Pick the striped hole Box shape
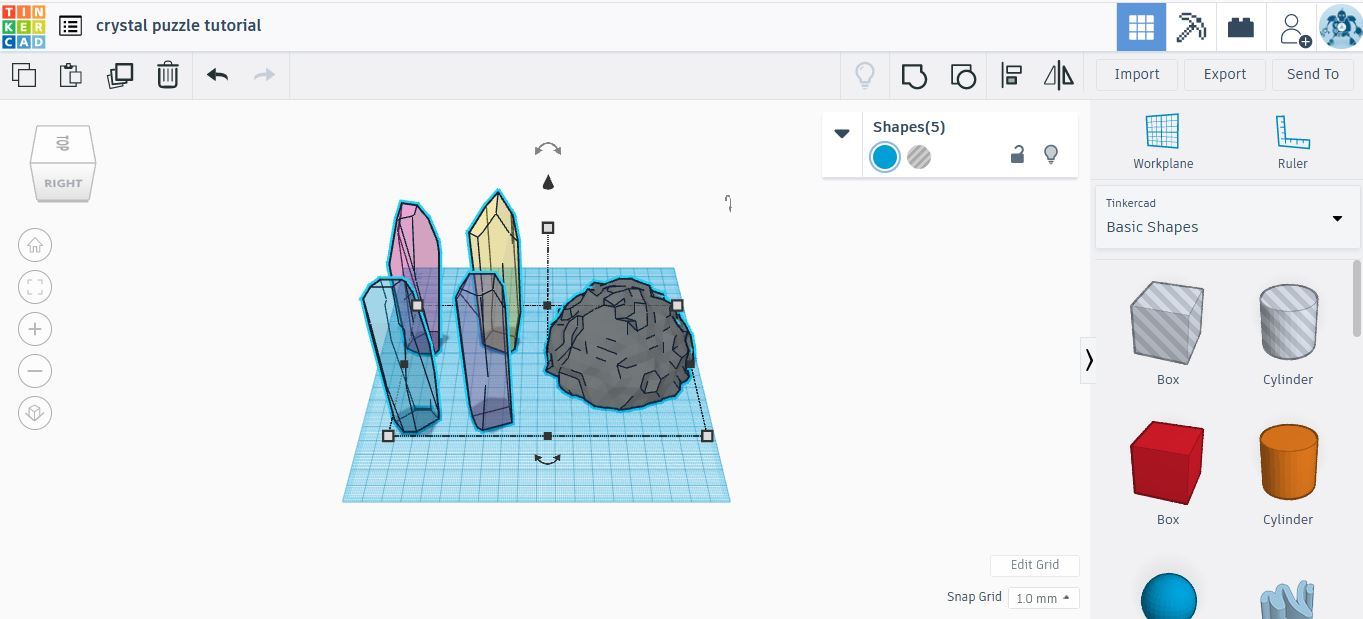The width and height of the screenshot is (1363, 619). click(x=1167, y=323)
